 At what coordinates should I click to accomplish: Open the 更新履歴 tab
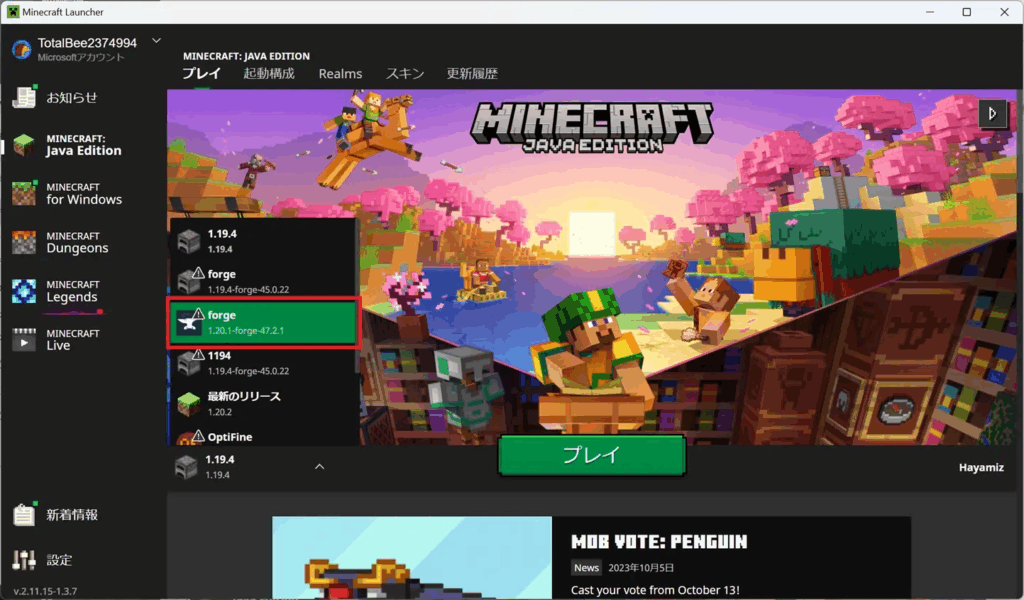pos(471,74)
